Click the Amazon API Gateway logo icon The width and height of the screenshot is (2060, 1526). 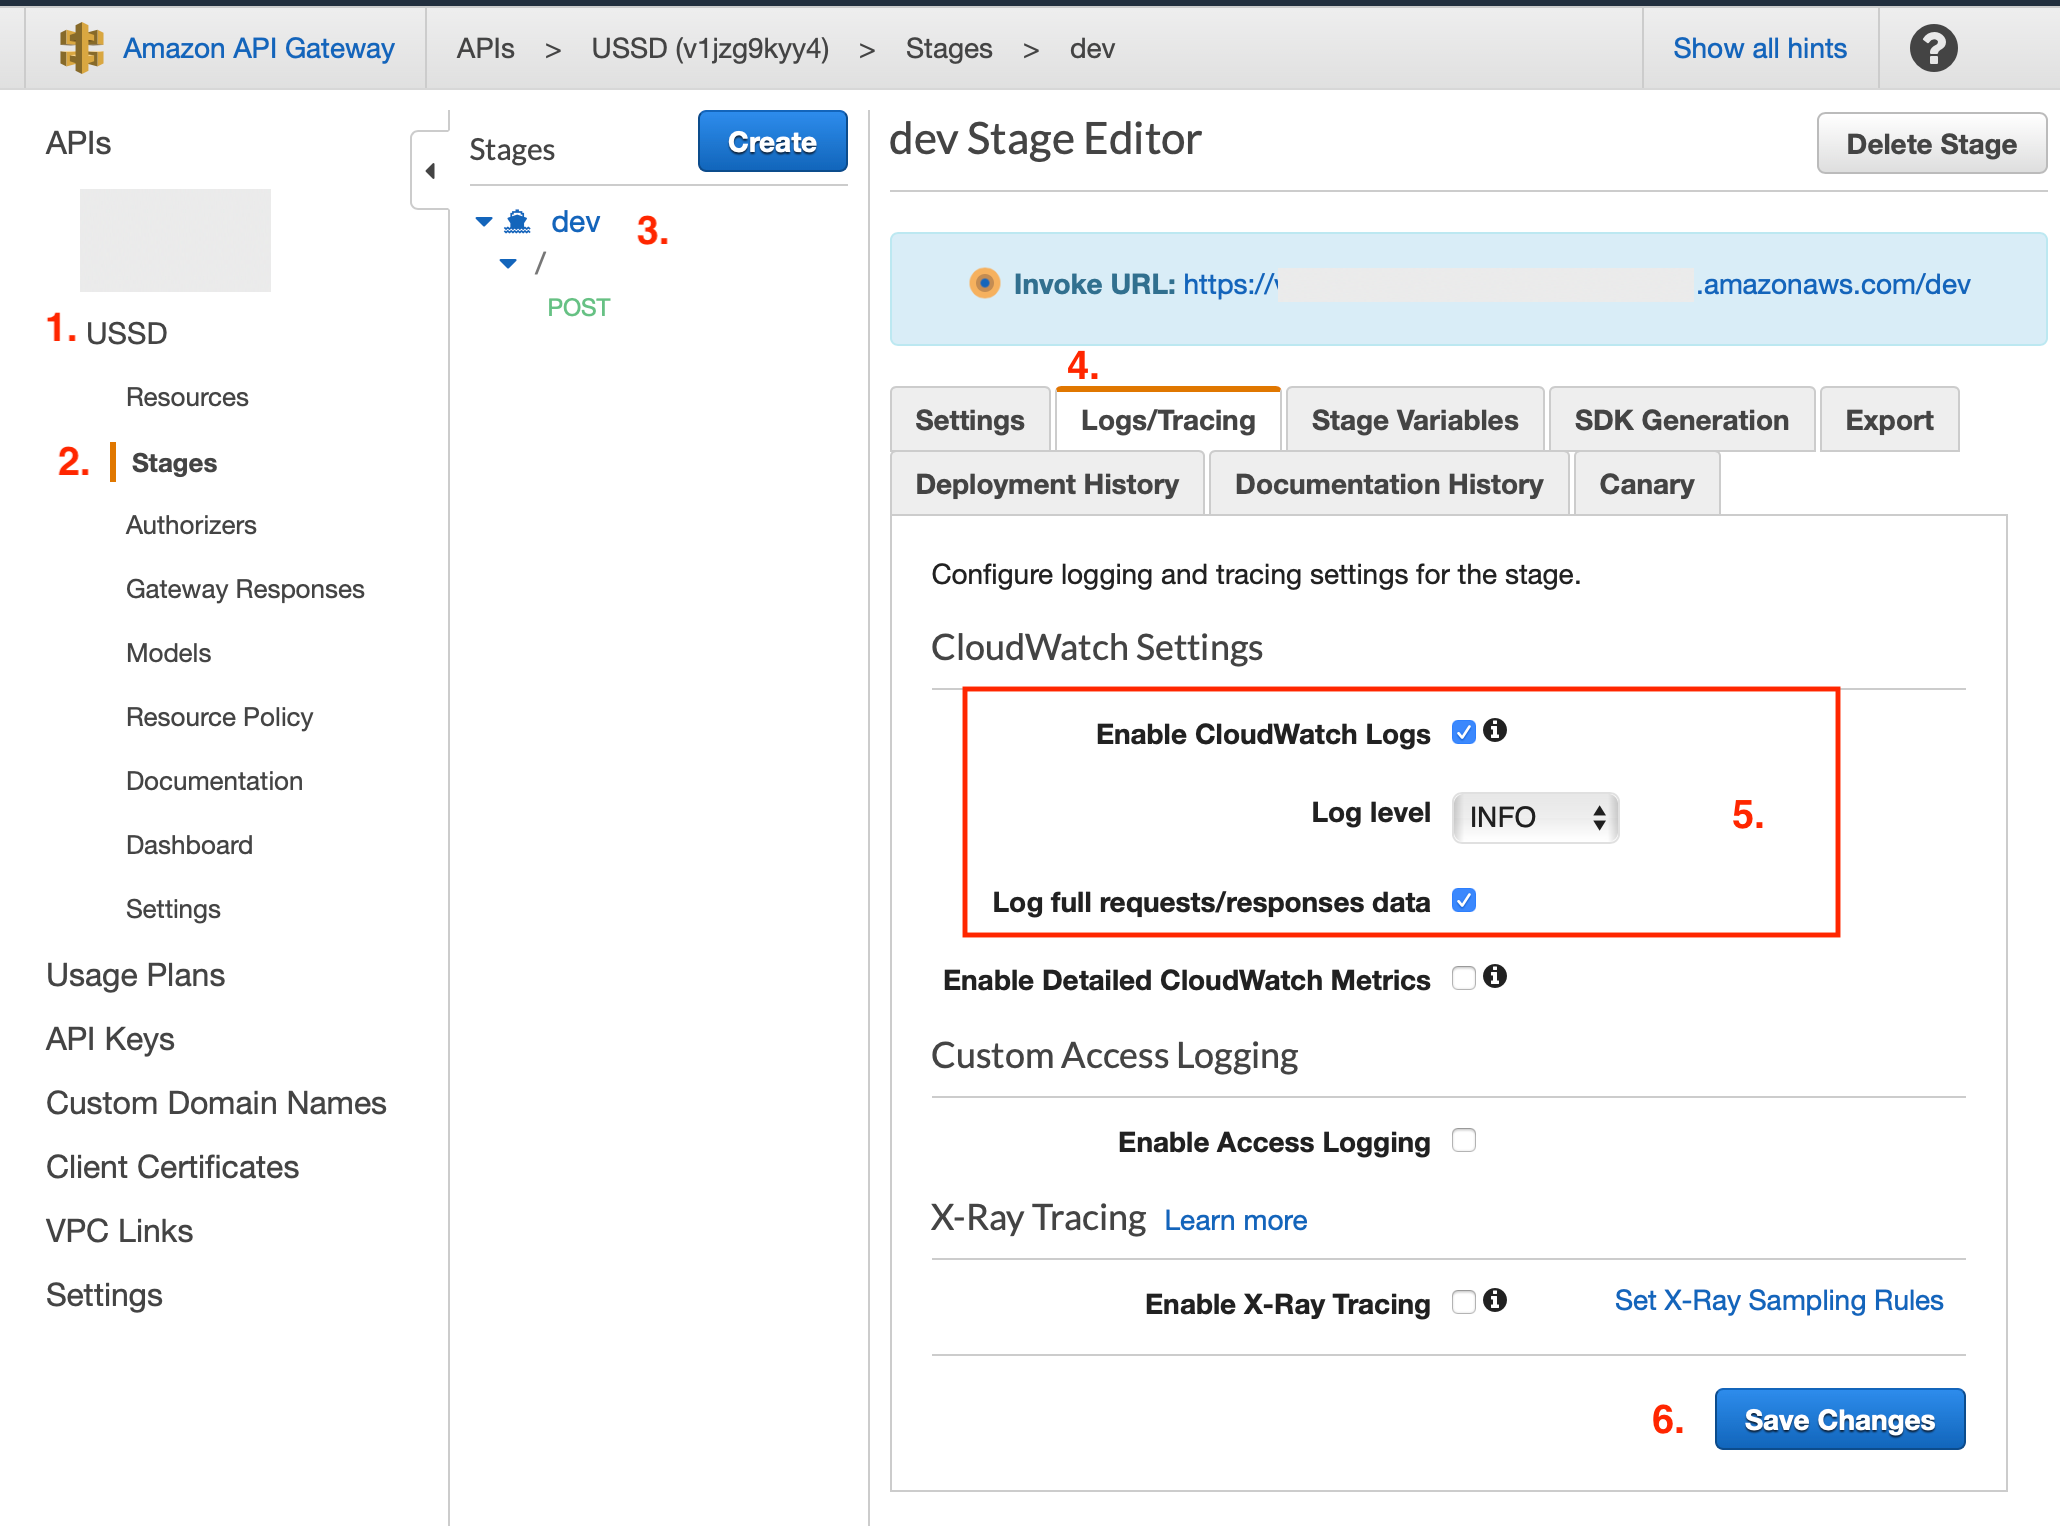point(81,48)
